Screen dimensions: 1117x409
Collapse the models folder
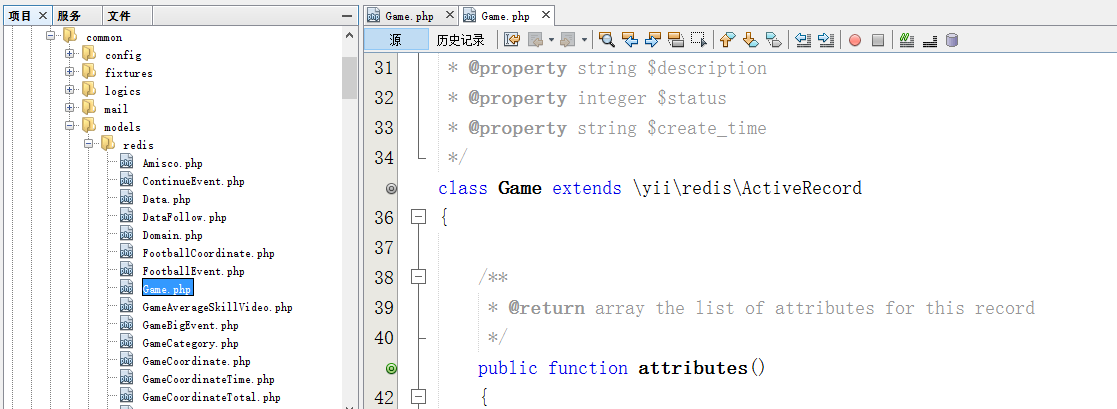click(x=69, y=125)
